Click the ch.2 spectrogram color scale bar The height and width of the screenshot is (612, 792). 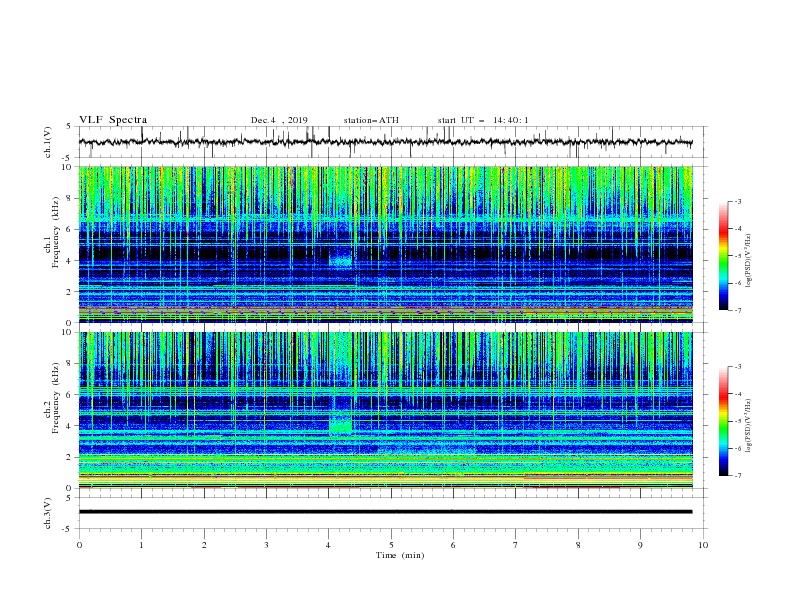(x=724, y=421)
